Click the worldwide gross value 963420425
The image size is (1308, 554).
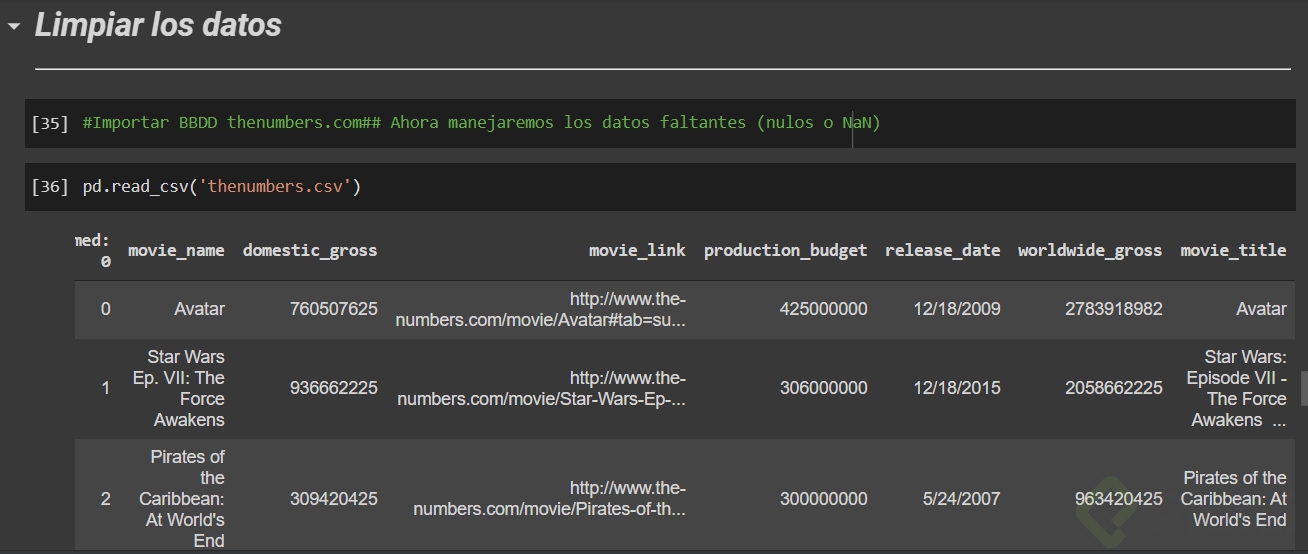coord(1119,498)
